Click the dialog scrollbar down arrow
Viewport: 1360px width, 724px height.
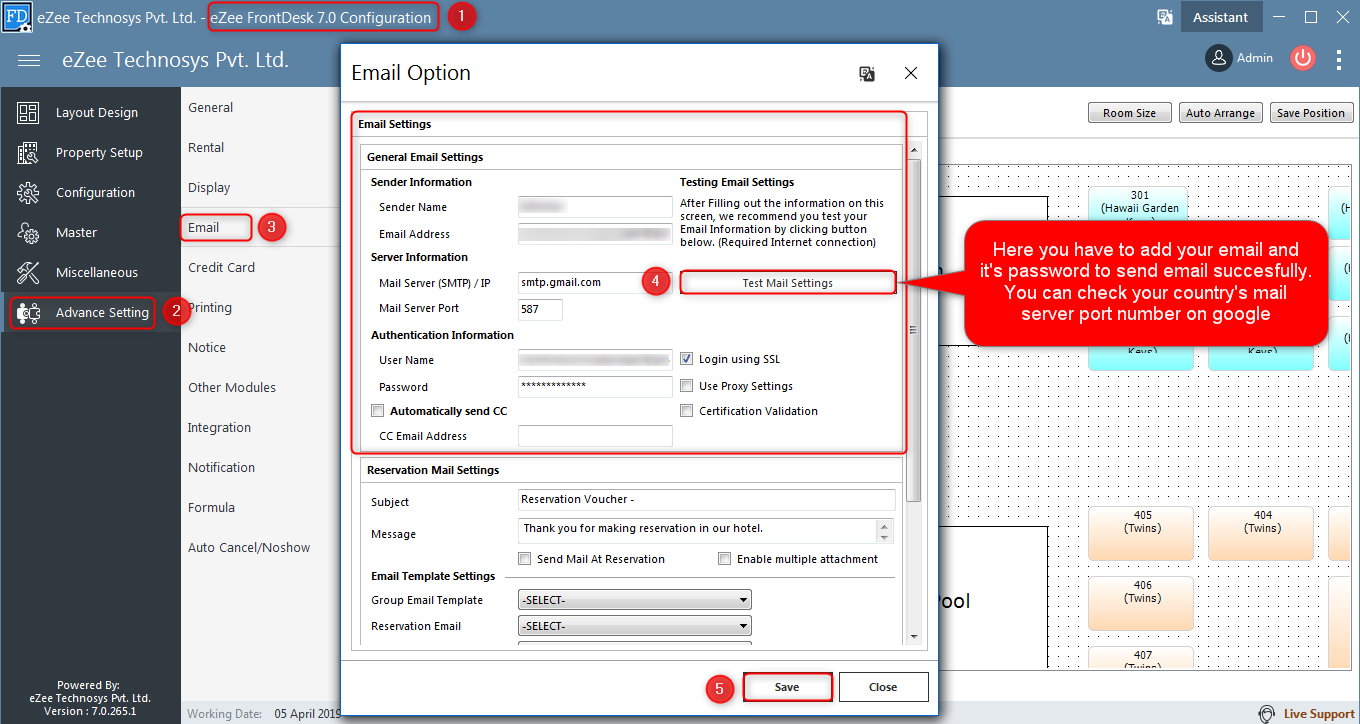914,636
